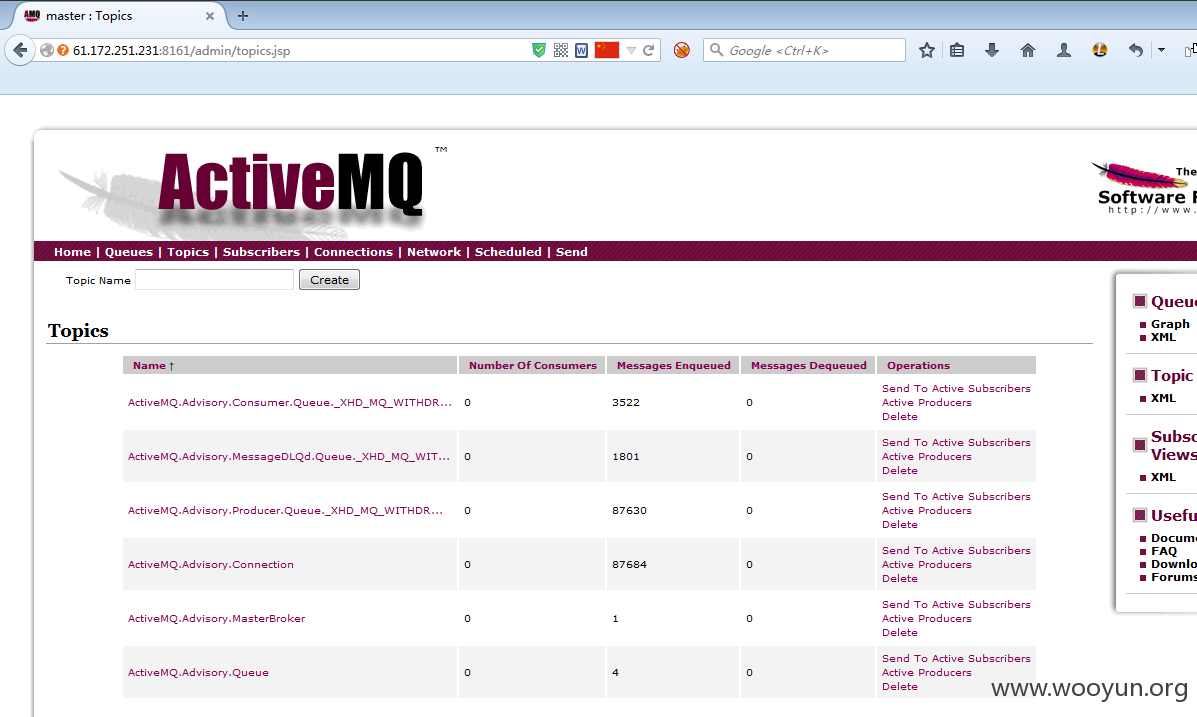Open a new browser tab
Image resolution: width=1197 pixels, height=717 pixels.
click(x=243, y=16)
